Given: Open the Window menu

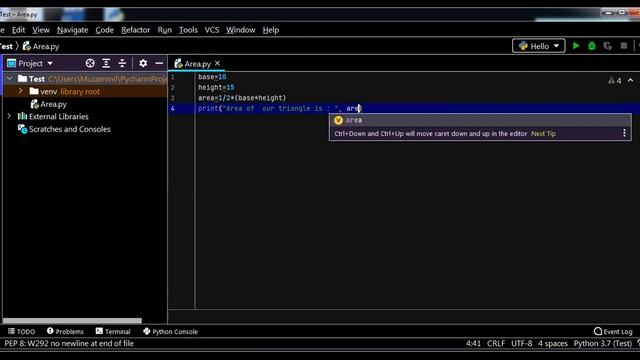Looking at the screenshot, I should click(241, 30).
